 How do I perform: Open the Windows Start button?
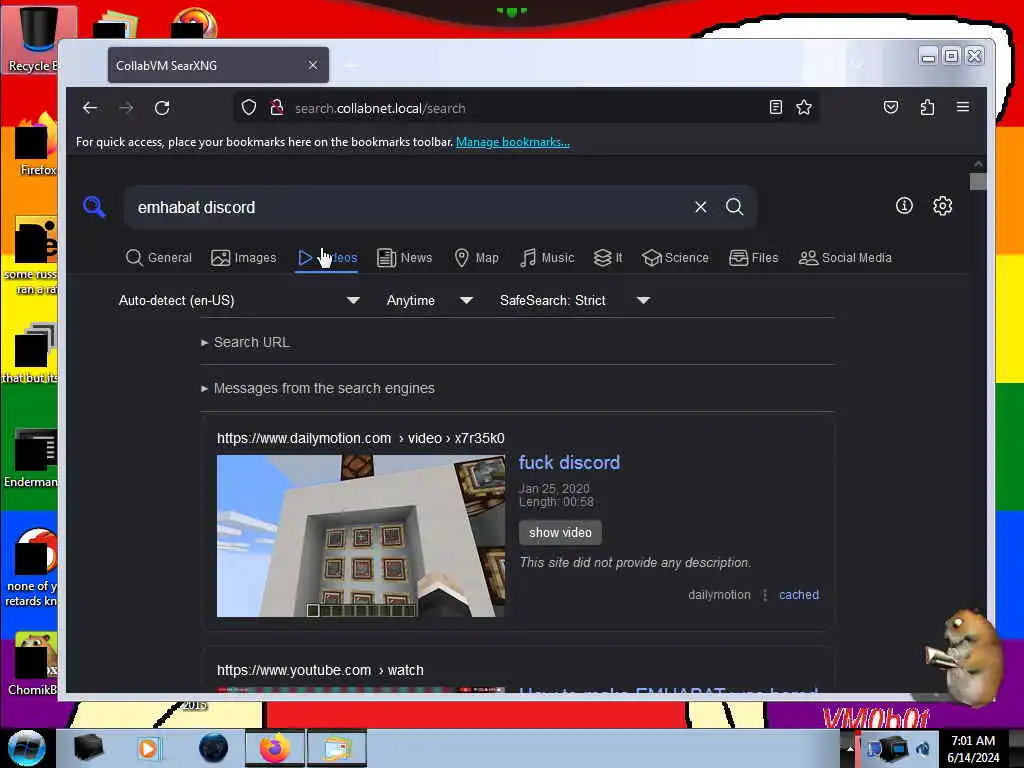(x=26, y=748)
